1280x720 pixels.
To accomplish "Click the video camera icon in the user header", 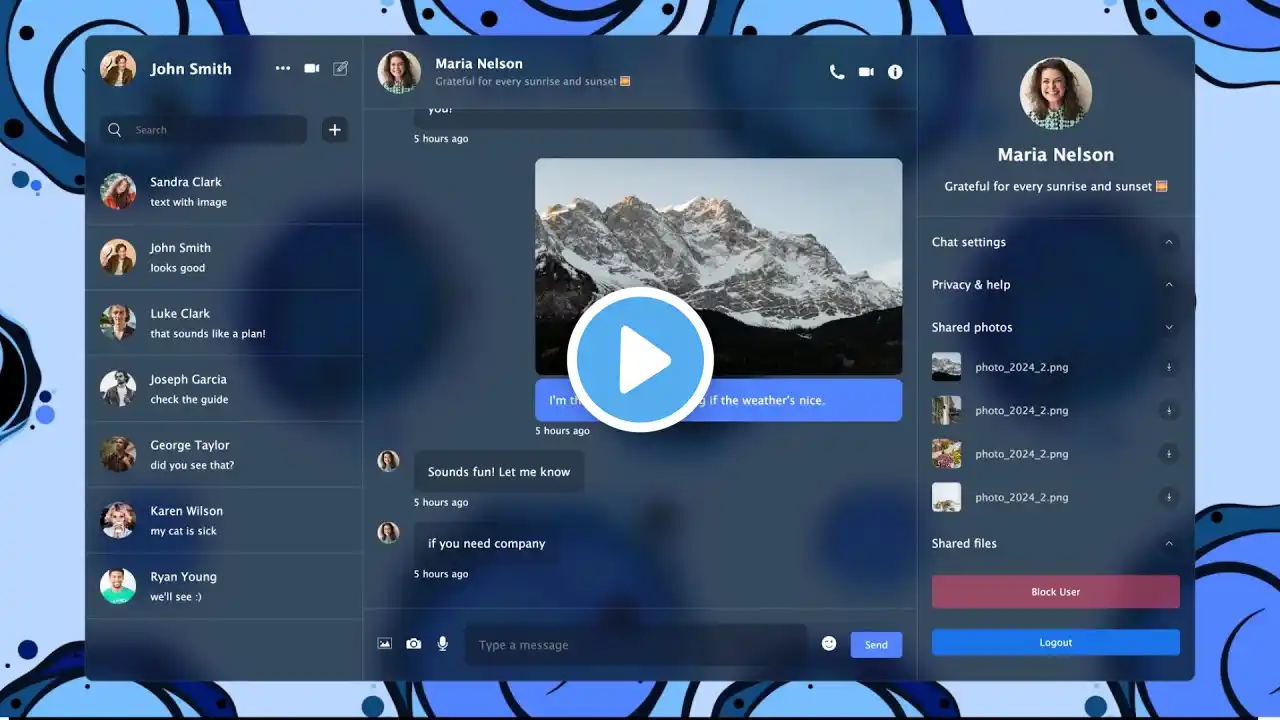I will (x=312, y=68).
